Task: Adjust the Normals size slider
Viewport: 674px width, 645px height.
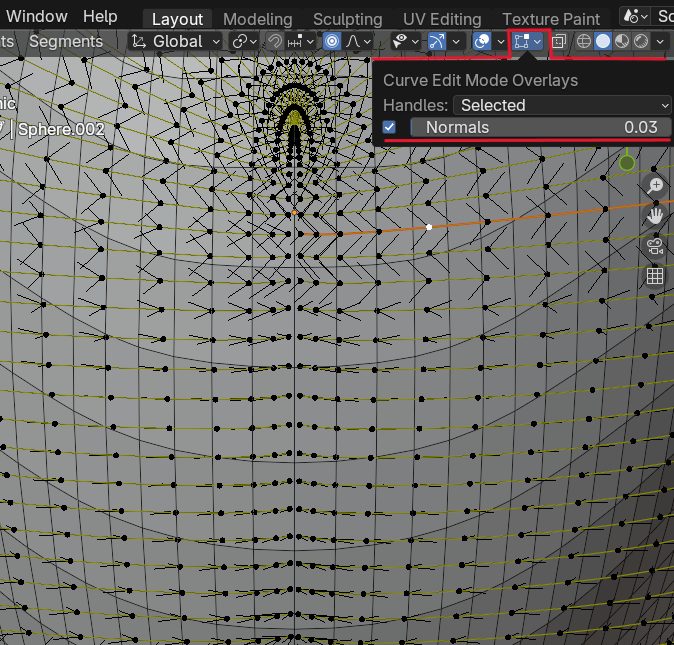Action: 540,127
